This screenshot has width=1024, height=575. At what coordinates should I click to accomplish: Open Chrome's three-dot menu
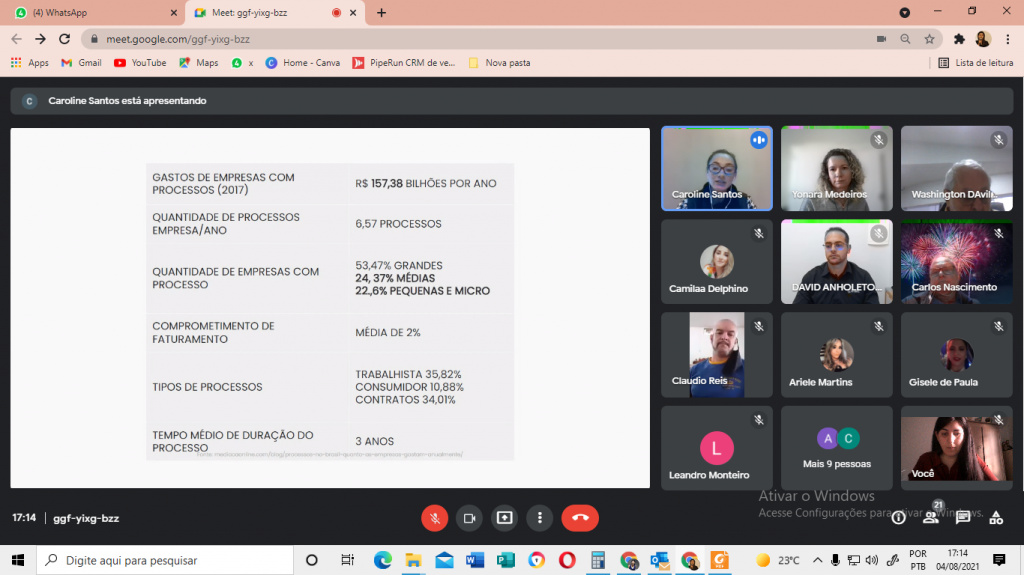point(1008,39)
